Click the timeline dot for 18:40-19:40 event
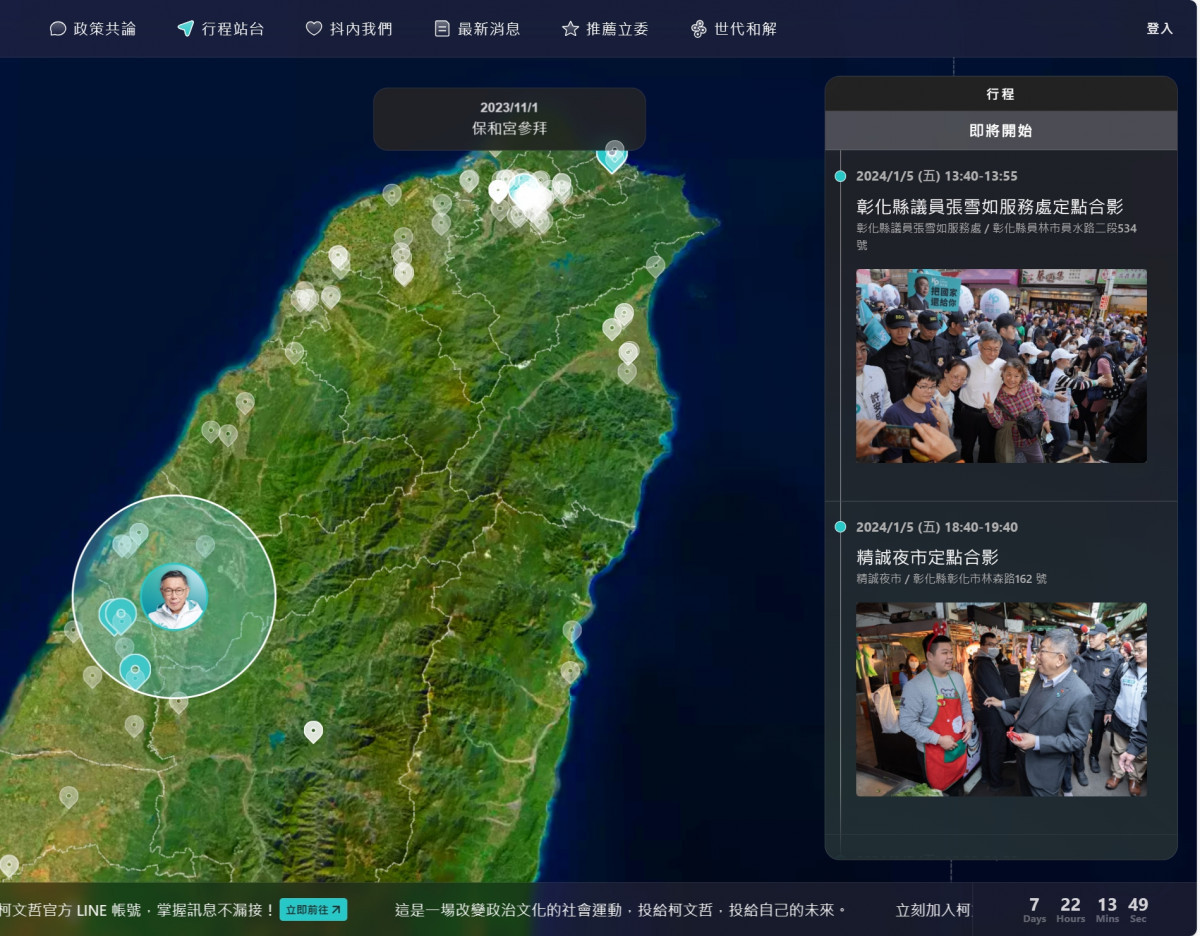Screen dimensions: 1200x936 coord(840,527)
